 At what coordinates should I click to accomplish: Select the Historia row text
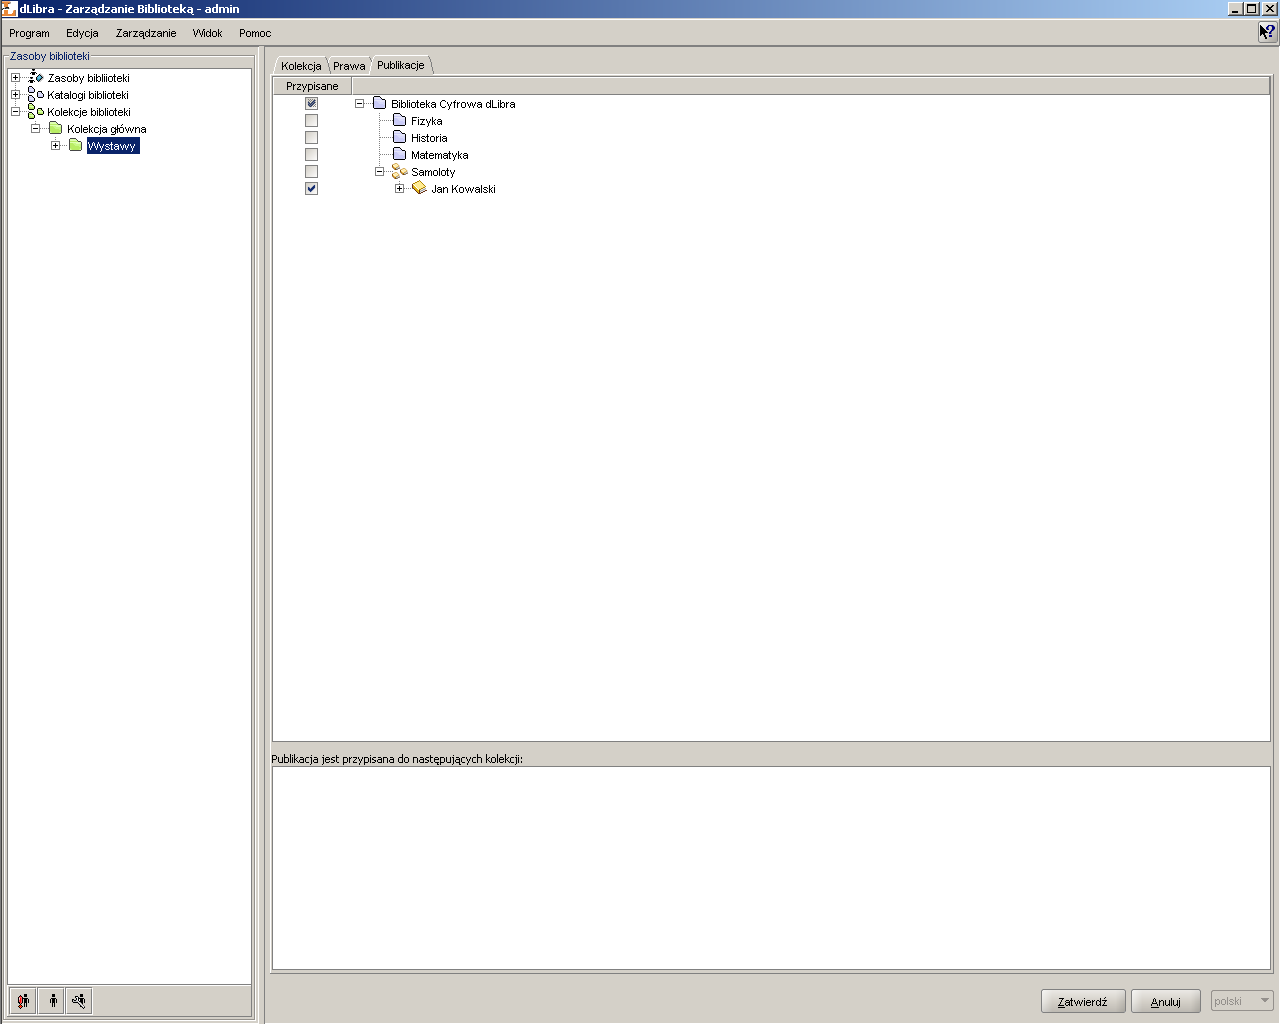pyautogui.click(x=429, y=138)
